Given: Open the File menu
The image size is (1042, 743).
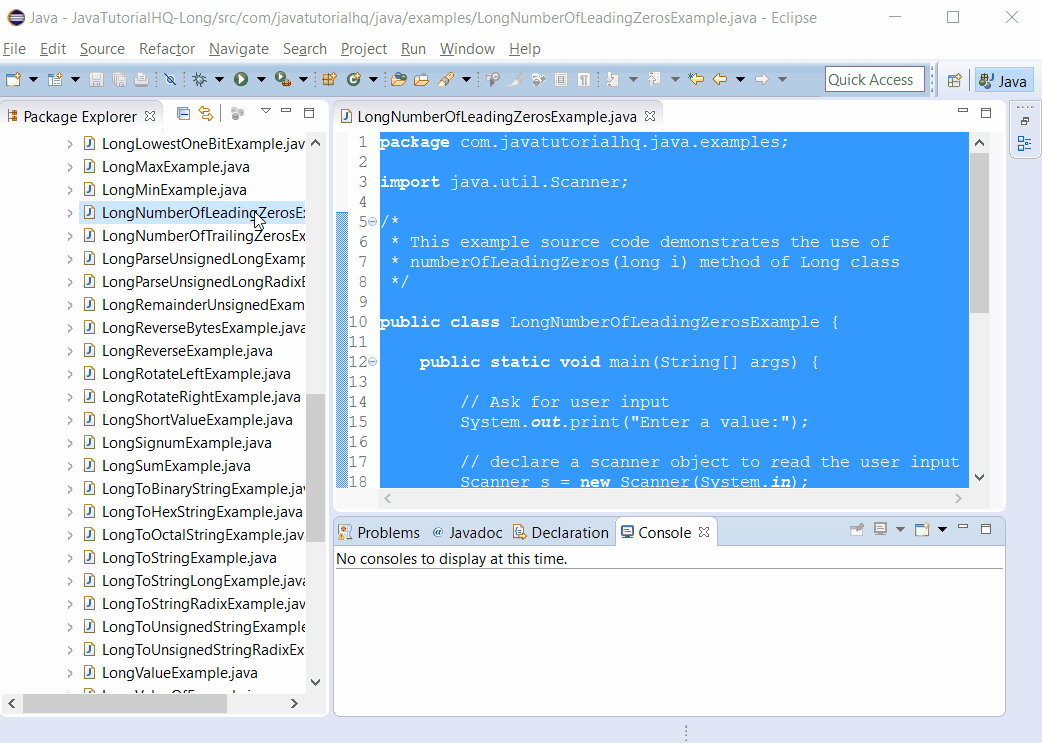Looking at the screenshot, I should pyautogui.click(x=15, y=49).
